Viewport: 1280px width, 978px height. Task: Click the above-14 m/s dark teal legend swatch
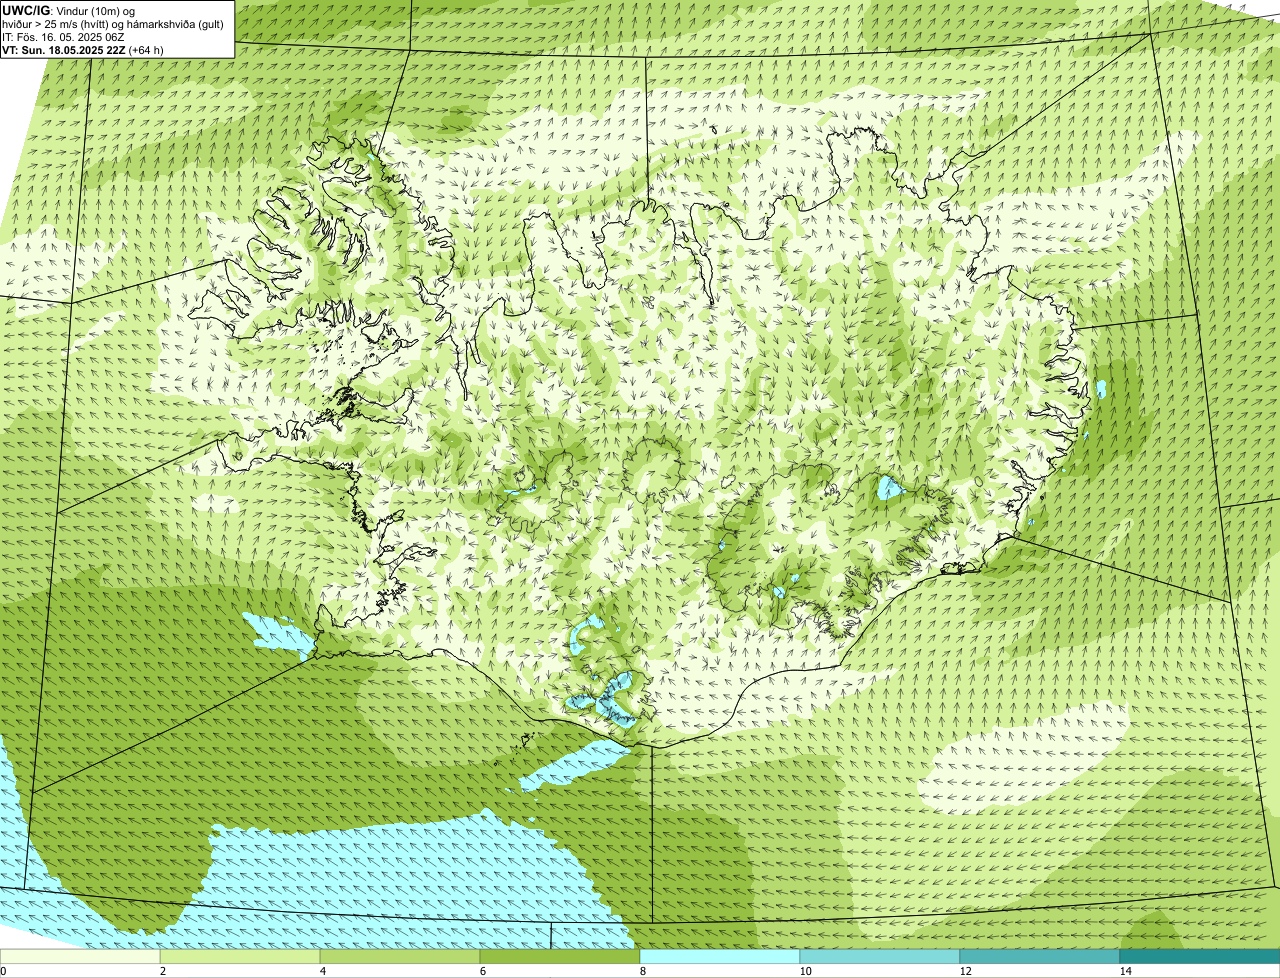[1200, 956]
